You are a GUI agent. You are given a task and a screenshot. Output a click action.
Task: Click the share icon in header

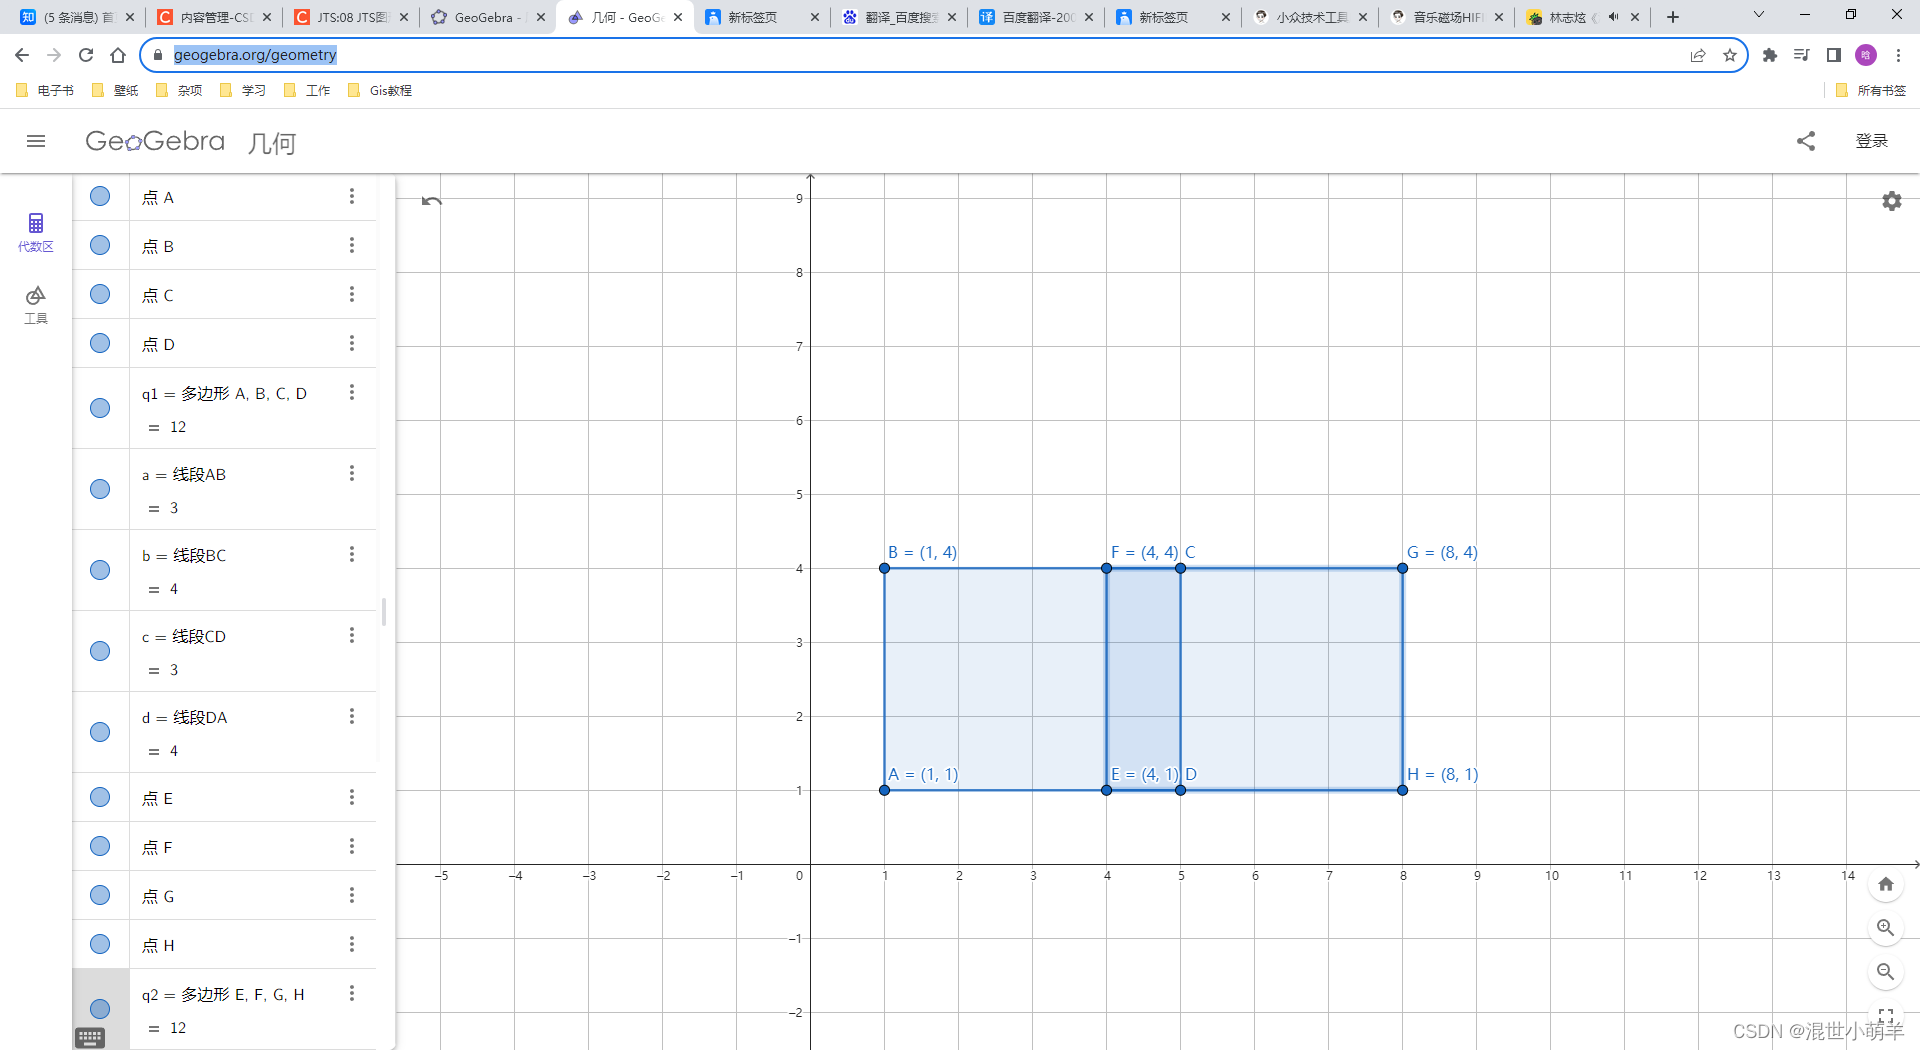pyautogui.click(x=1806, y=141)
